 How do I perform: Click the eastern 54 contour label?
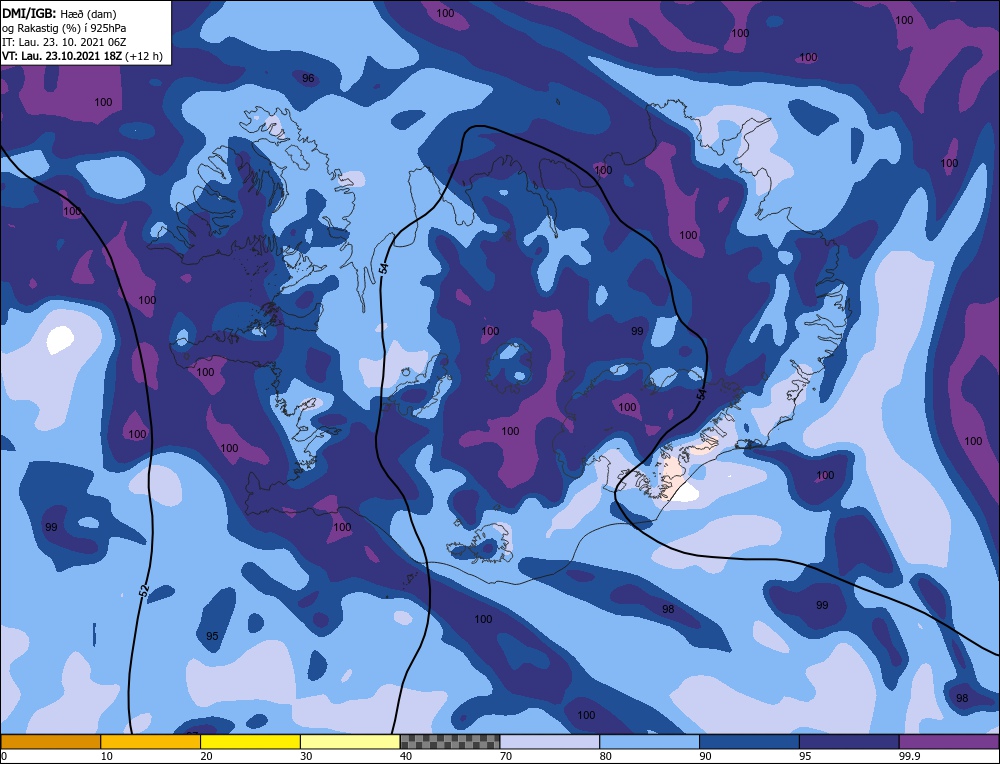(x=702, y=395)
